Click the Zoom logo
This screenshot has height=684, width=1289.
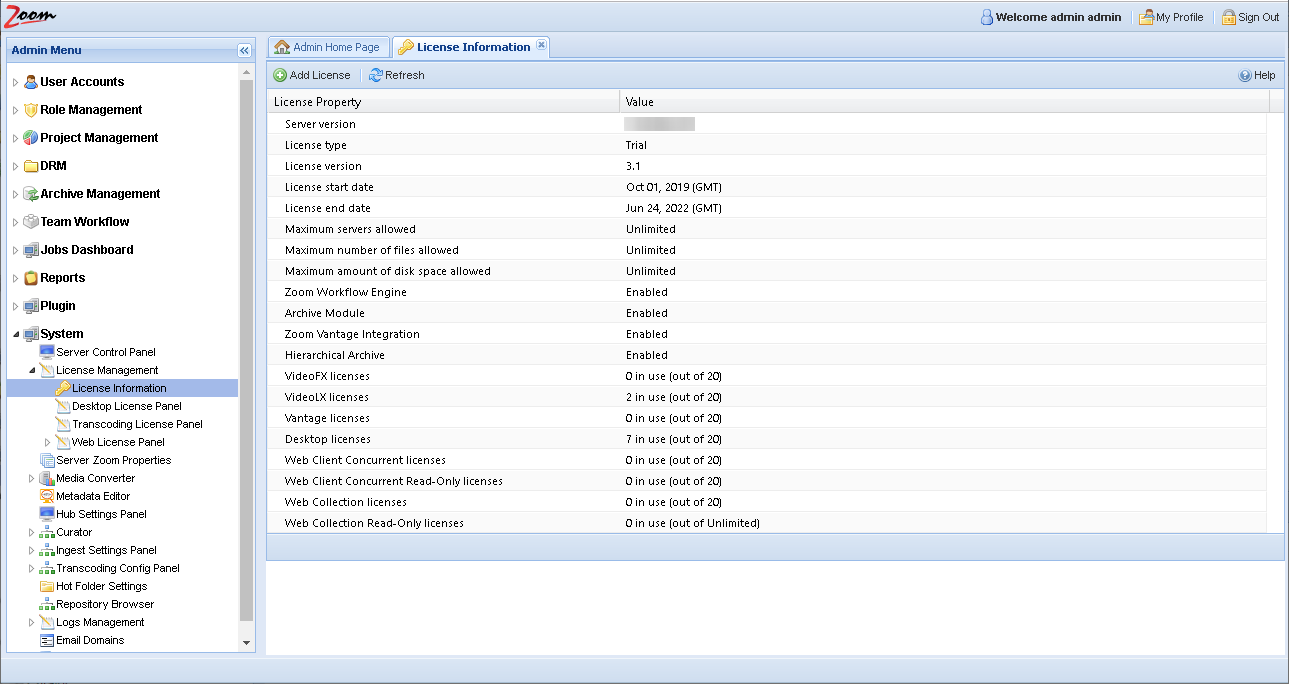click(30, 17)
